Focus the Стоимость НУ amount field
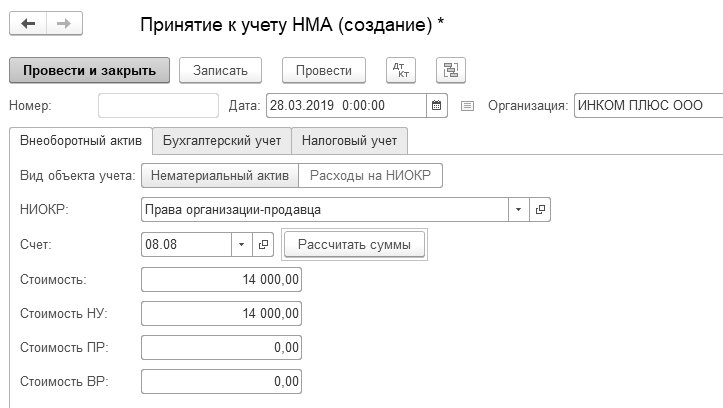This screenshot has height=408, width=723. tap(221, 314)
